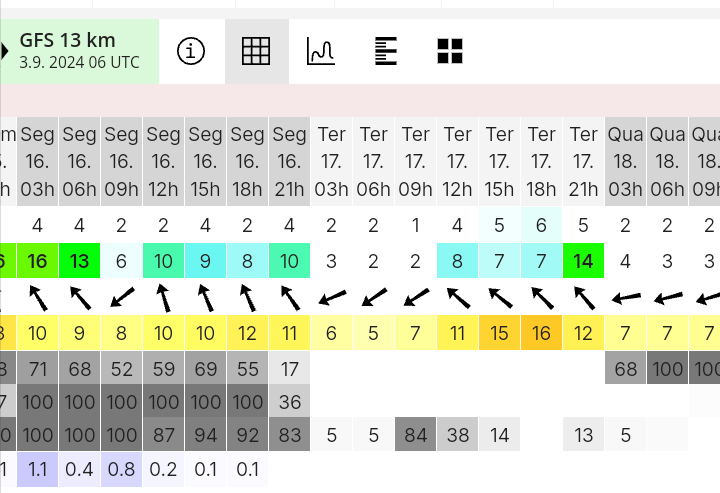The image size is (720, 493).
Task: Open the model info icon
Action: [191, 51]
